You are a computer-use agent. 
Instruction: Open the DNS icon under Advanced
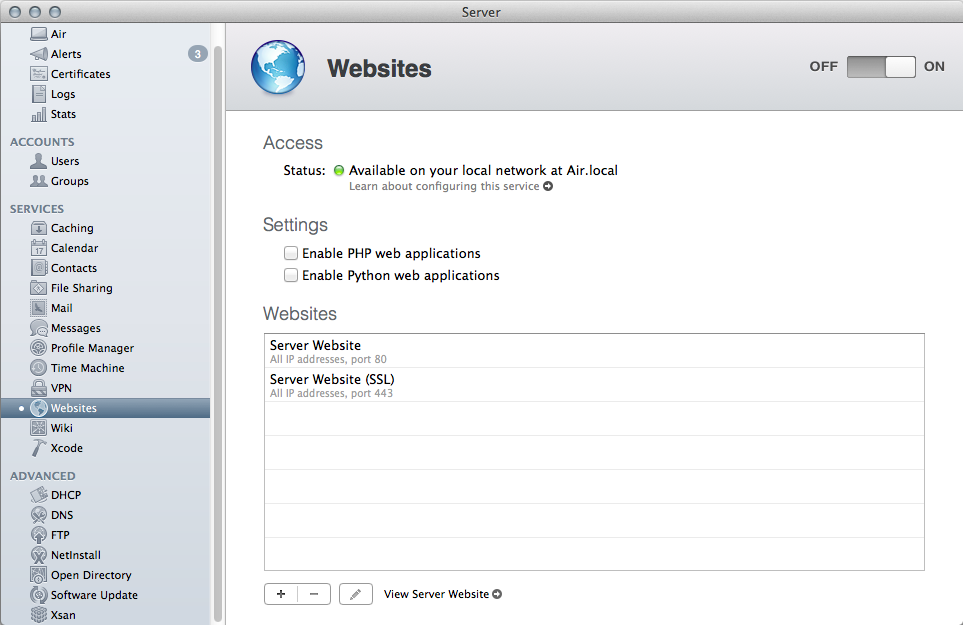click(x=39, y=515)
